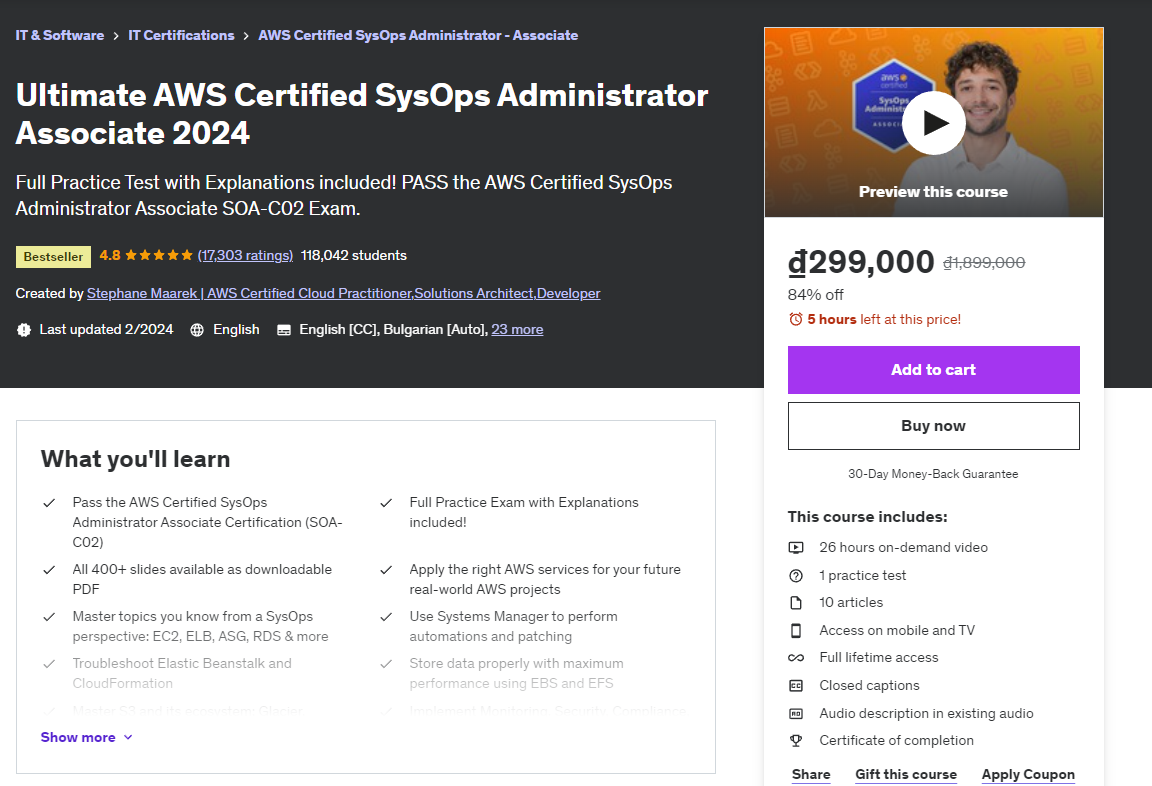1152x786 pixels.
Task: Click the Buy now button
Action: coord(933,425)
